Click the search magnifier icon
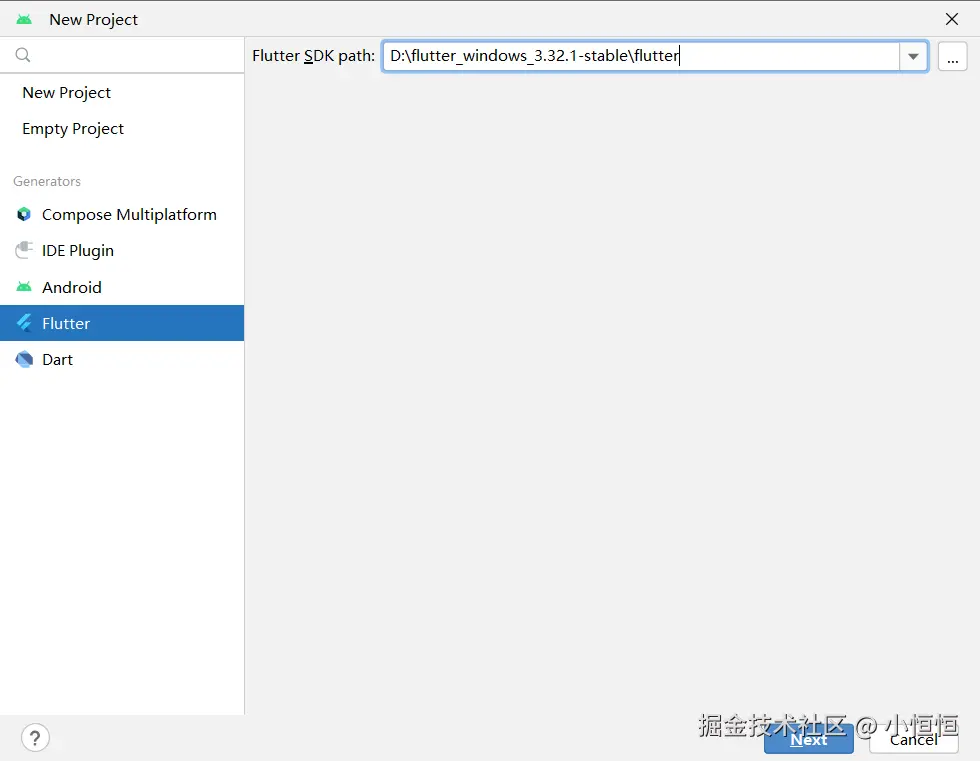980x761 pixels. coord(23,55)
